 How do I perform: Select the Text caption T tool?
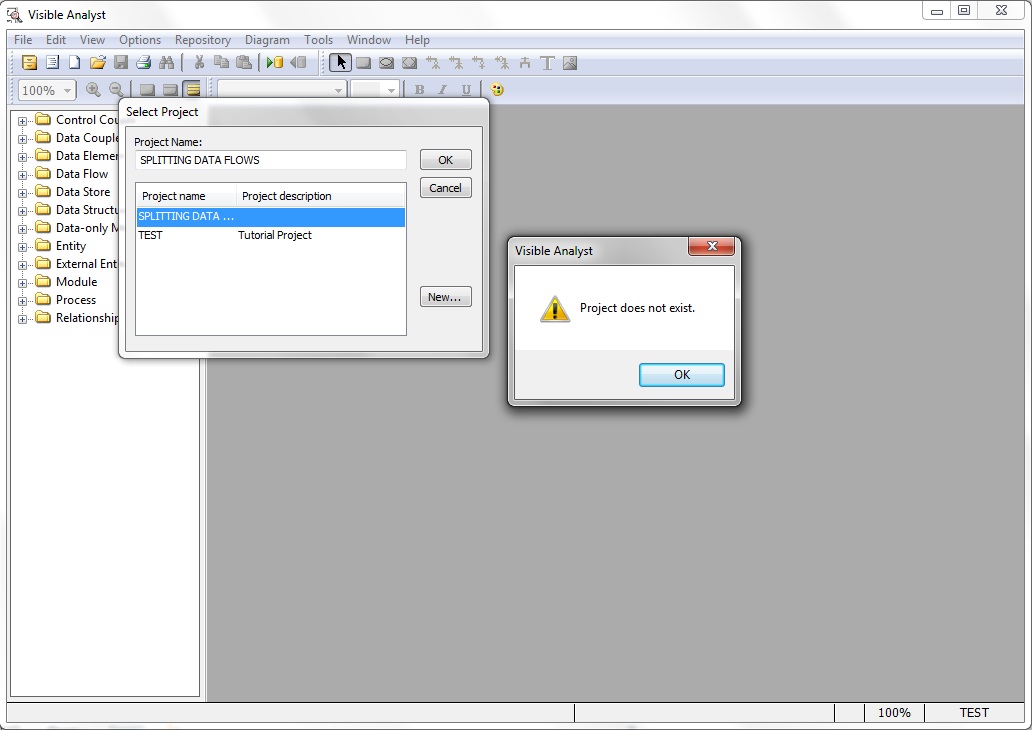(547, 63)
